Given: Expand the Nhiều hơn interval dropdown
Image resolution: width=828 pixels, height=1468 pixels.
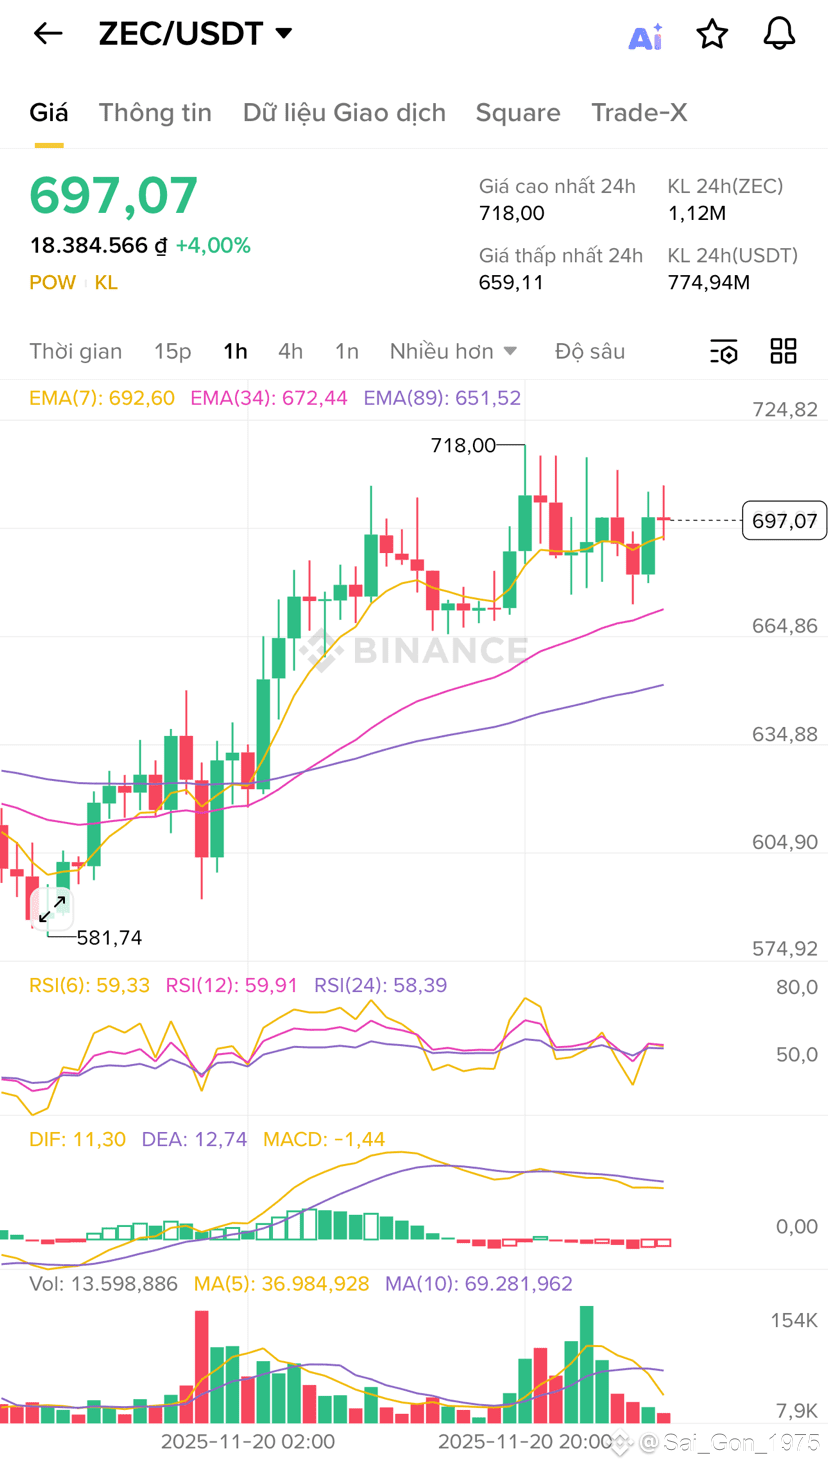Looking at the screenshot, I should pyautogui.click(x=453, y=351).
